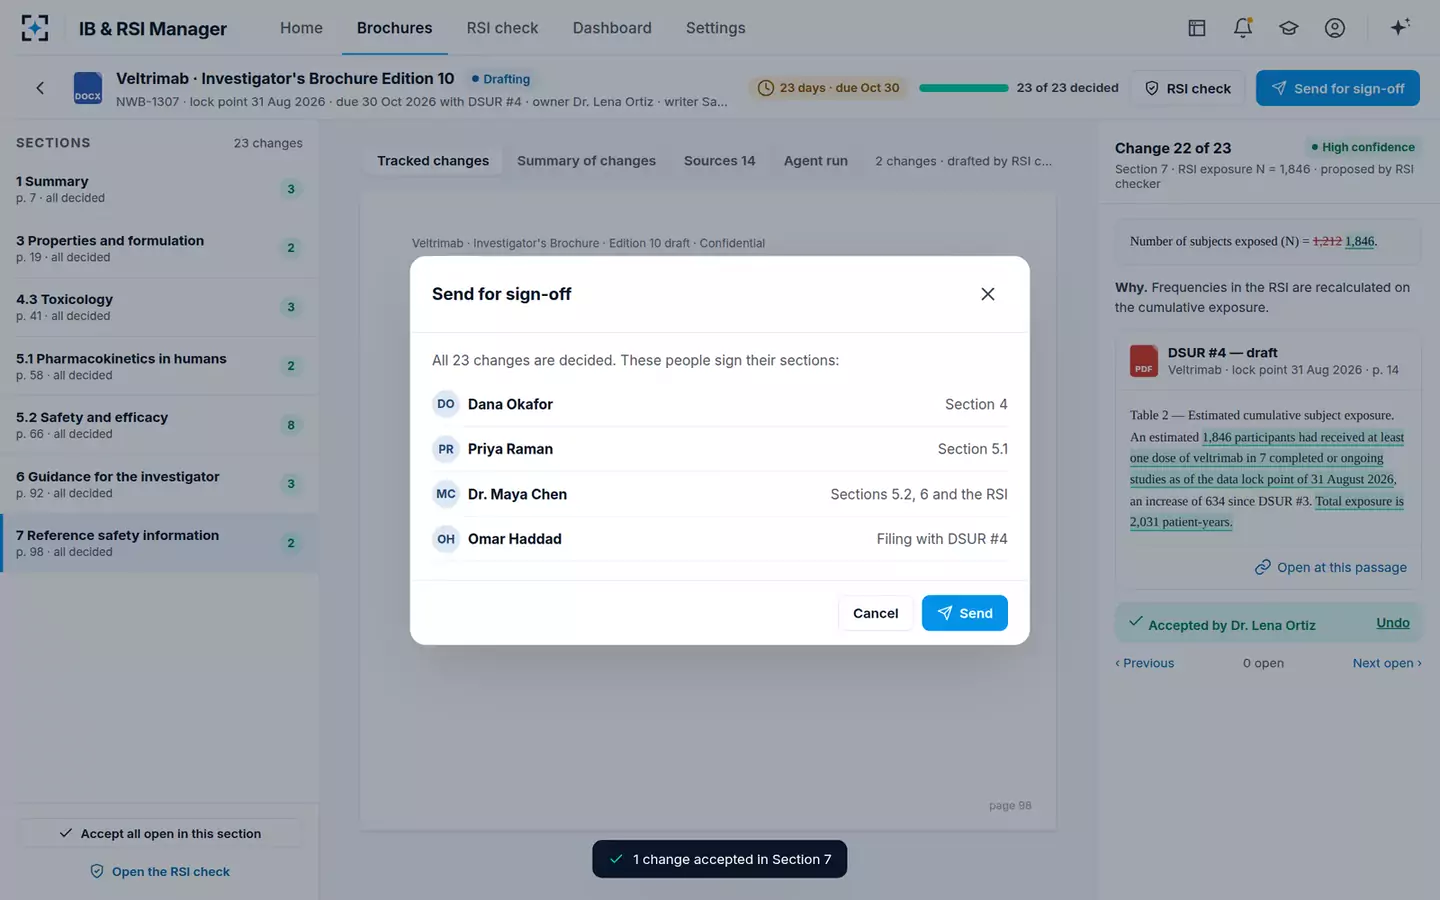Open the Dashboard menu item

tap(612, 28)
